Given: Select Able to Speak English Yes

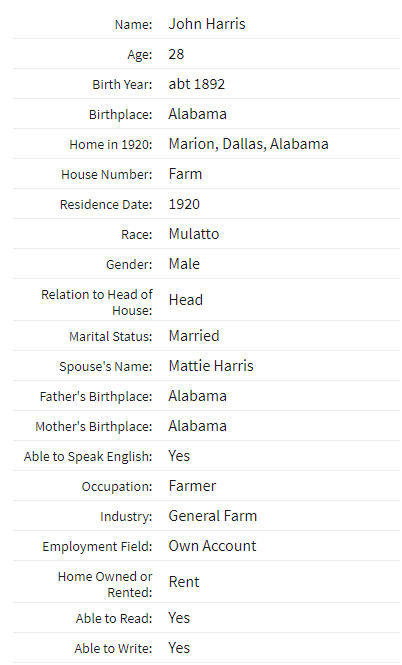Looking at the screenshot, I should tap(179, 456).
